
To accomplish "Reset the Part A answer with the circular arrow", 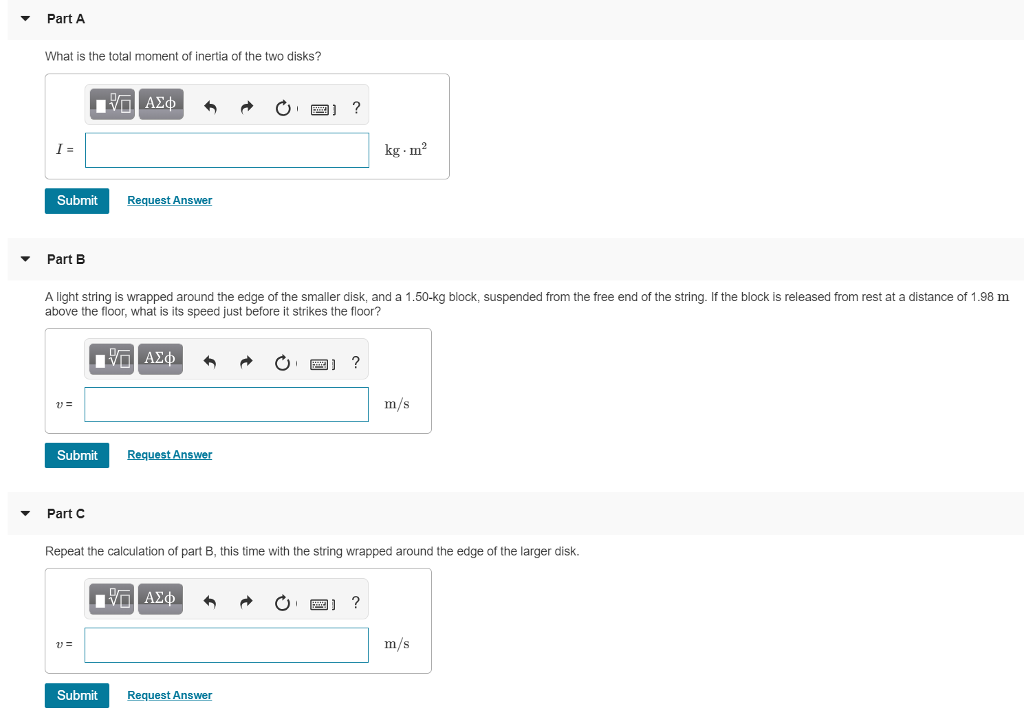I will [x=283, y=104].
